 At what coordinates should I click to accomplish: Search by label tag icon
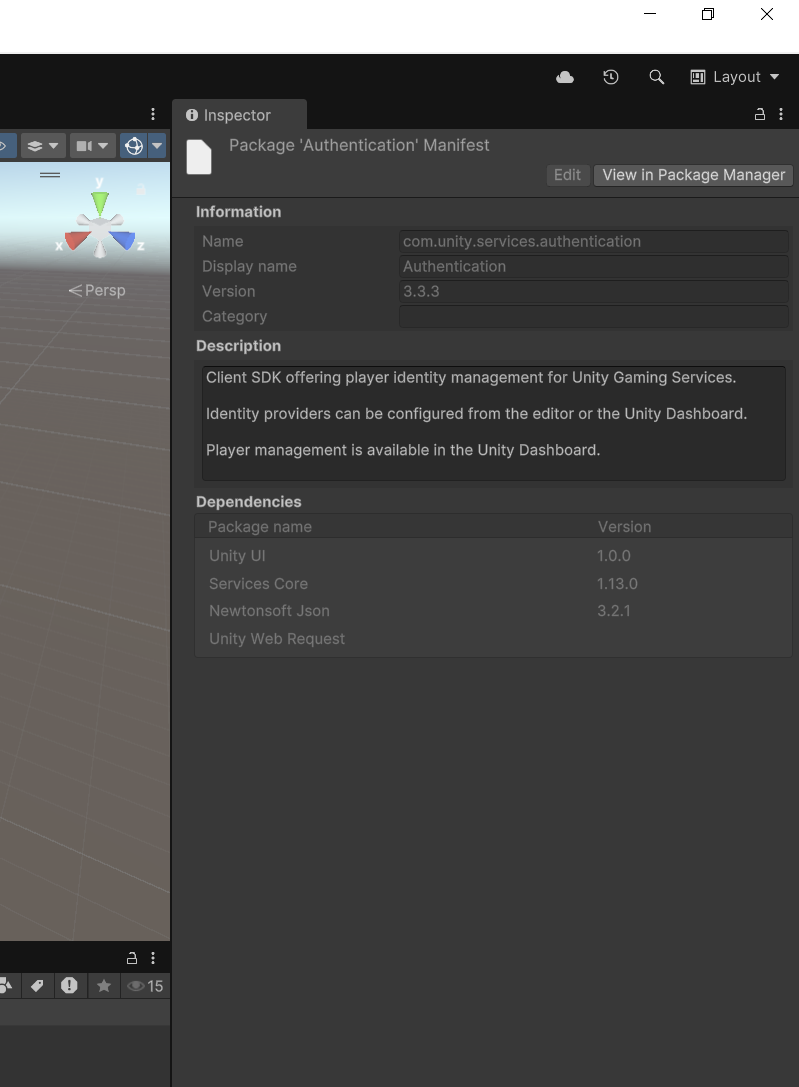(37, 985)
